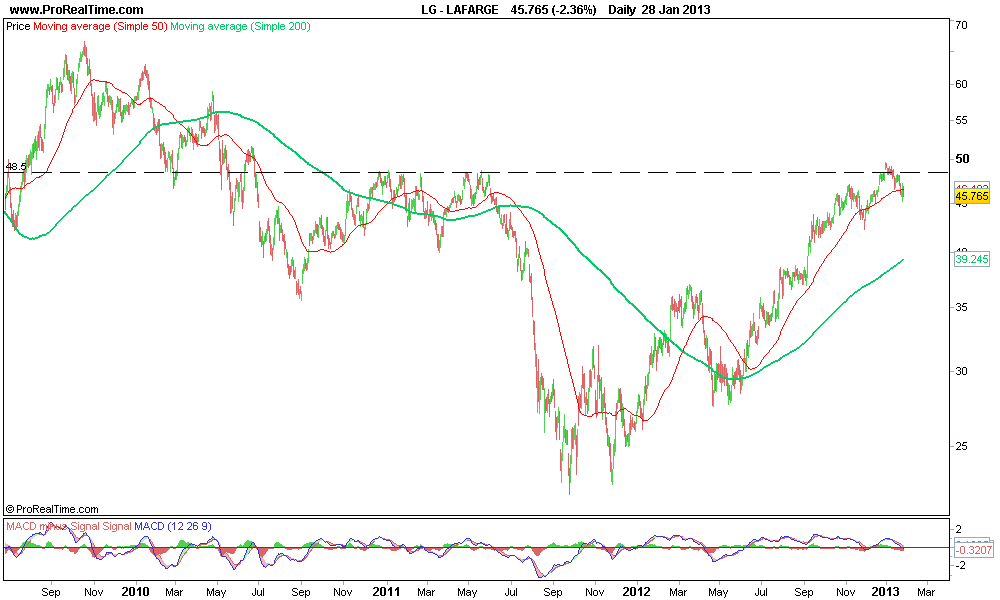Click the green 39.245 moving average tag
The image size is (1000, 600).
[x=972, y=259]
